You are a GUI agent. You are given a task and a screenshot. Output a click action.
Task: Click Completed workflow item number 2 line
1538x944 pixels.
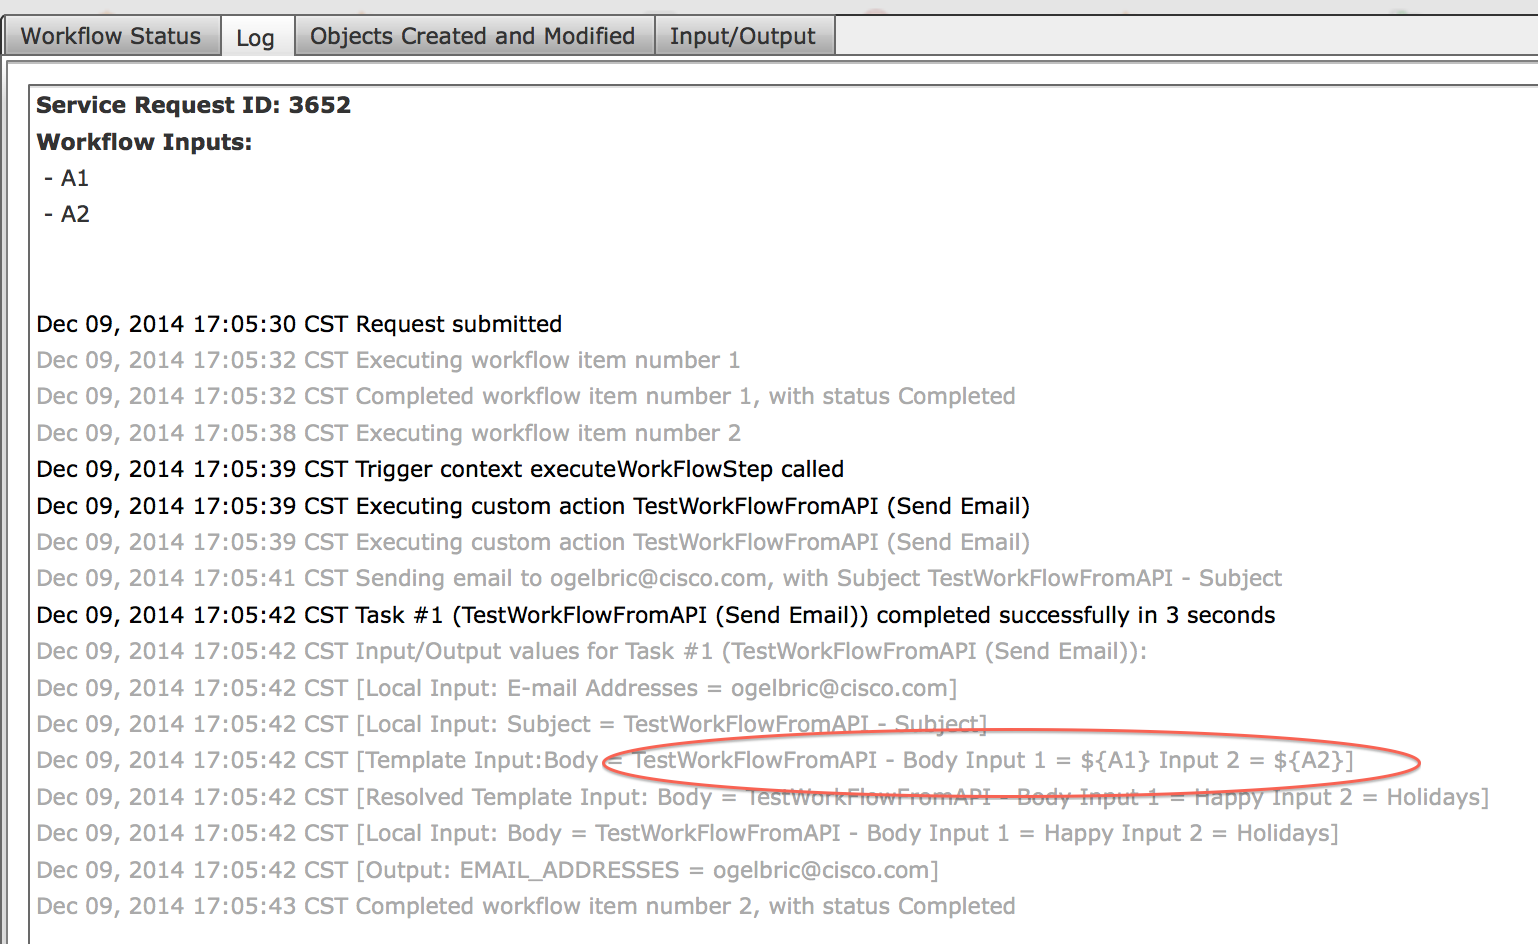[526, 906]
